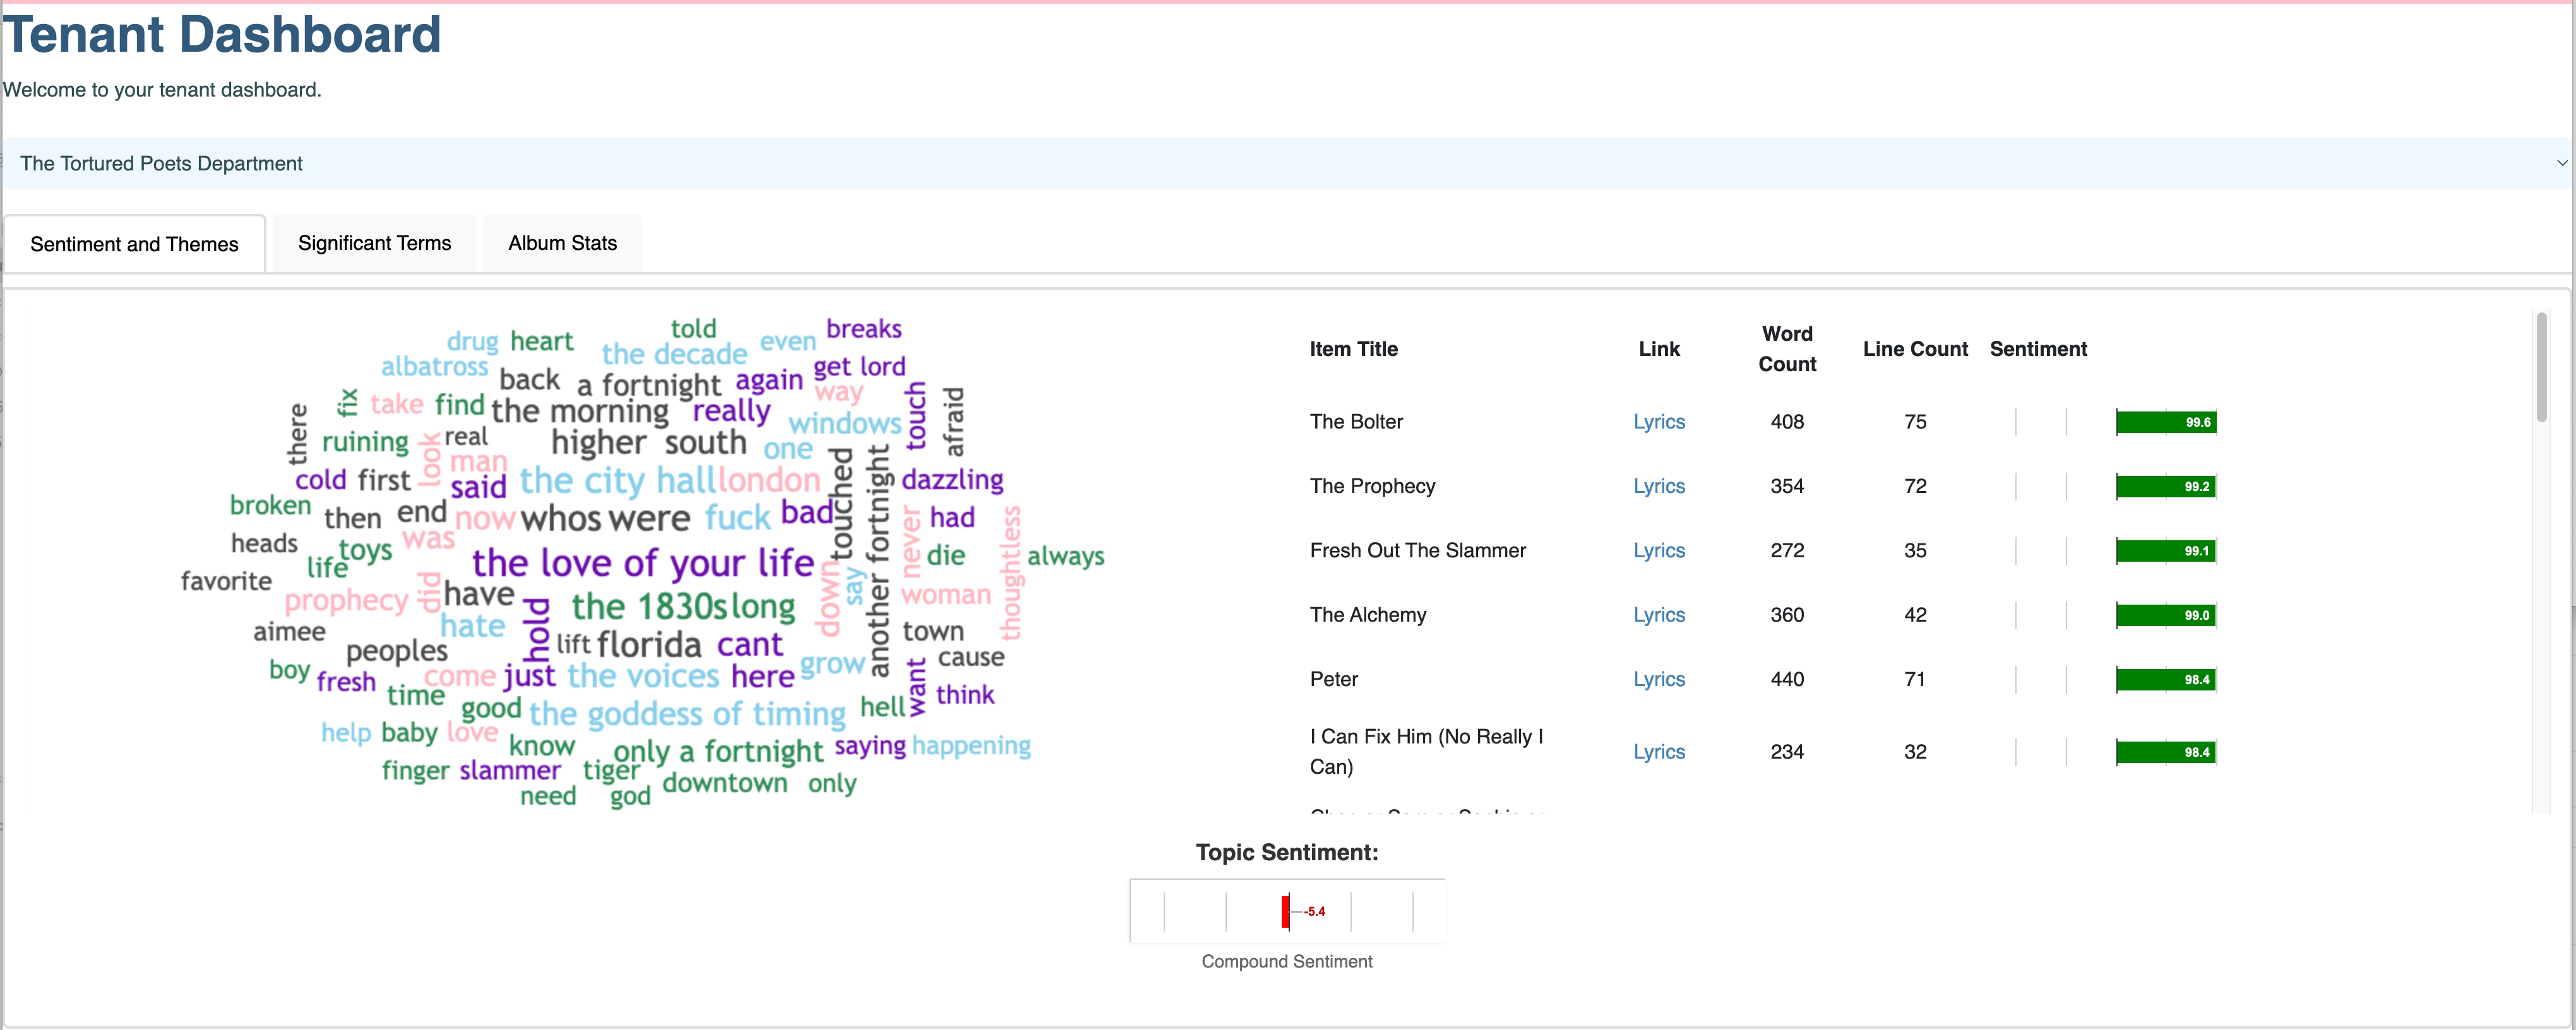Image resolution: width=2576 pixels, height=1030 pixels.
Task: Open Lyrics link for The Alchemy
Action: 1659,615
